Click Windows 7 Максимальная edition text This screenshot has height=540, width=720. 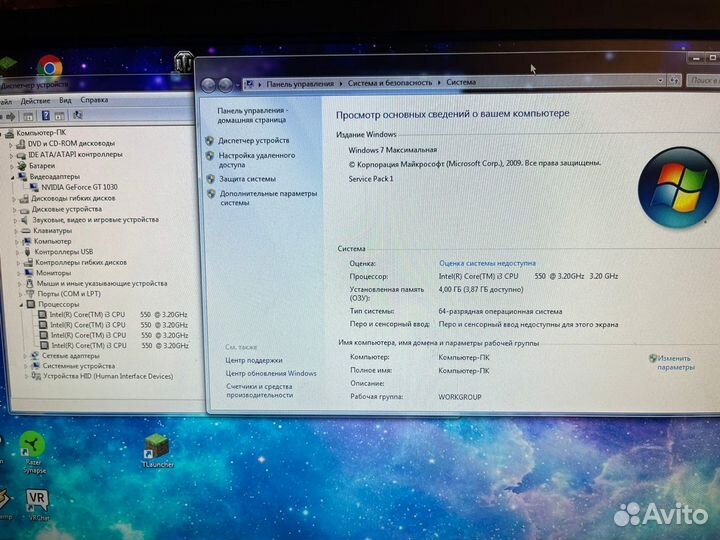(x=393, y=150)
